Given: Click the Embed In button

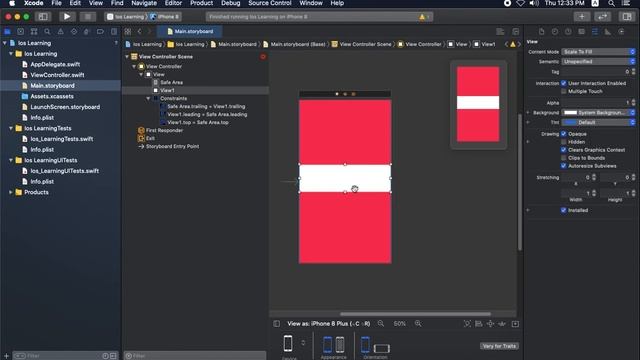Looking at the screenshot, I should tap(516, 324).
